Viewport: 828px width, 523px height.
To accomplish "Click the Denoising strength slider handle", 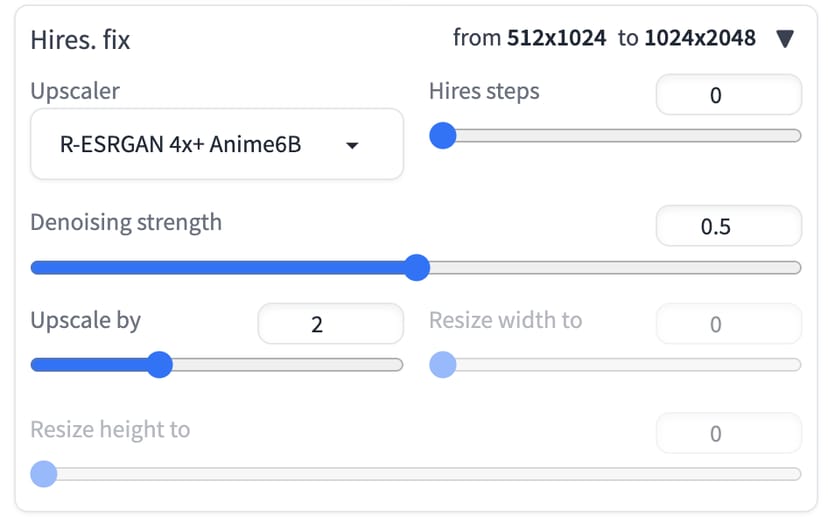I will pyautogui.click(x=417, y=267).
